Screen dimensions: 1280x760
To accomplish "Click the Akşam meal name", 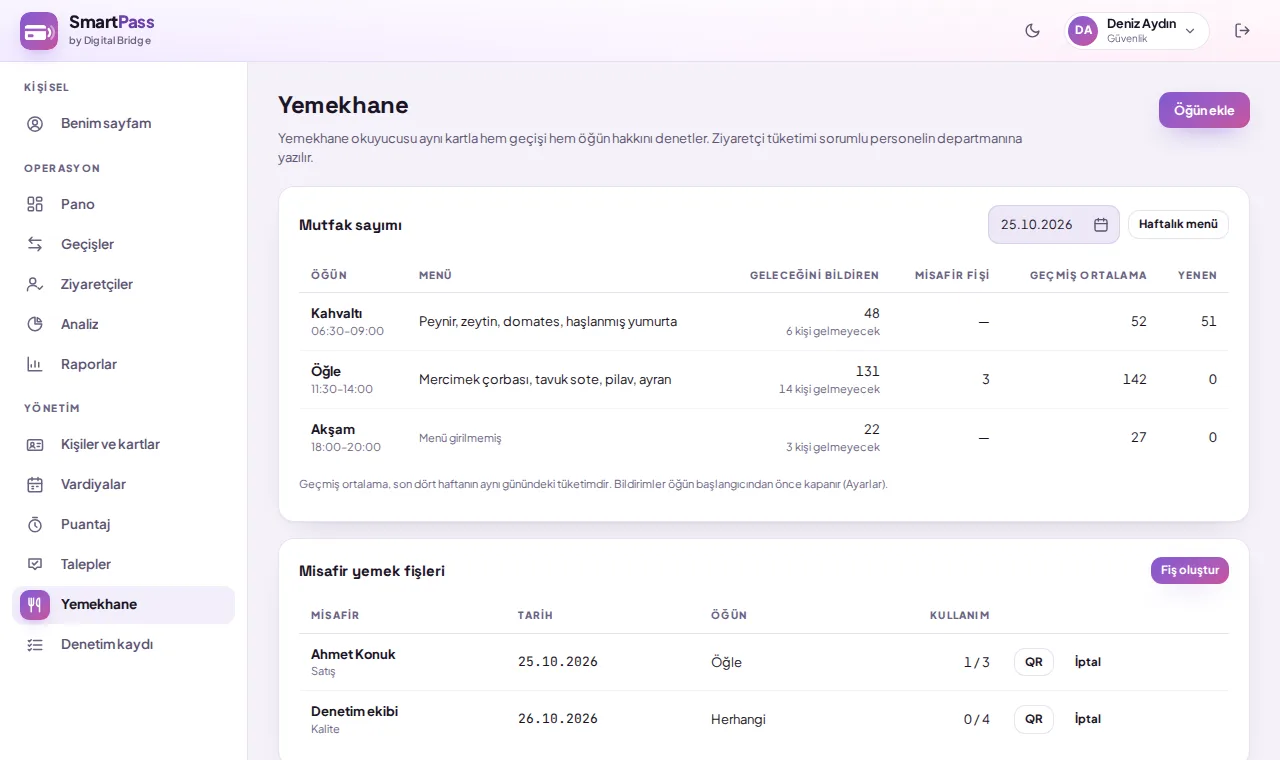I will pos(333,429).
